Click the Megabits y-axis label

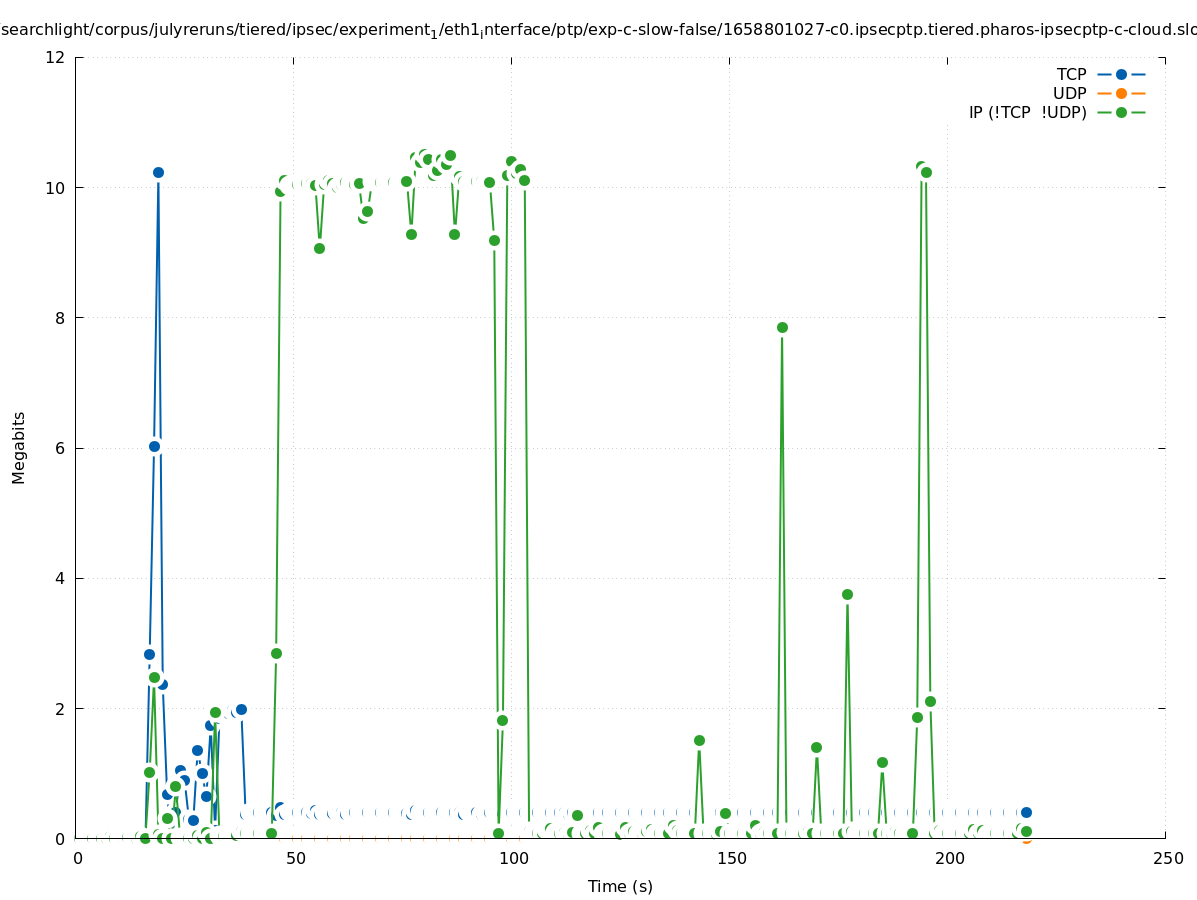pyautogui.click(x=19, y=447)
